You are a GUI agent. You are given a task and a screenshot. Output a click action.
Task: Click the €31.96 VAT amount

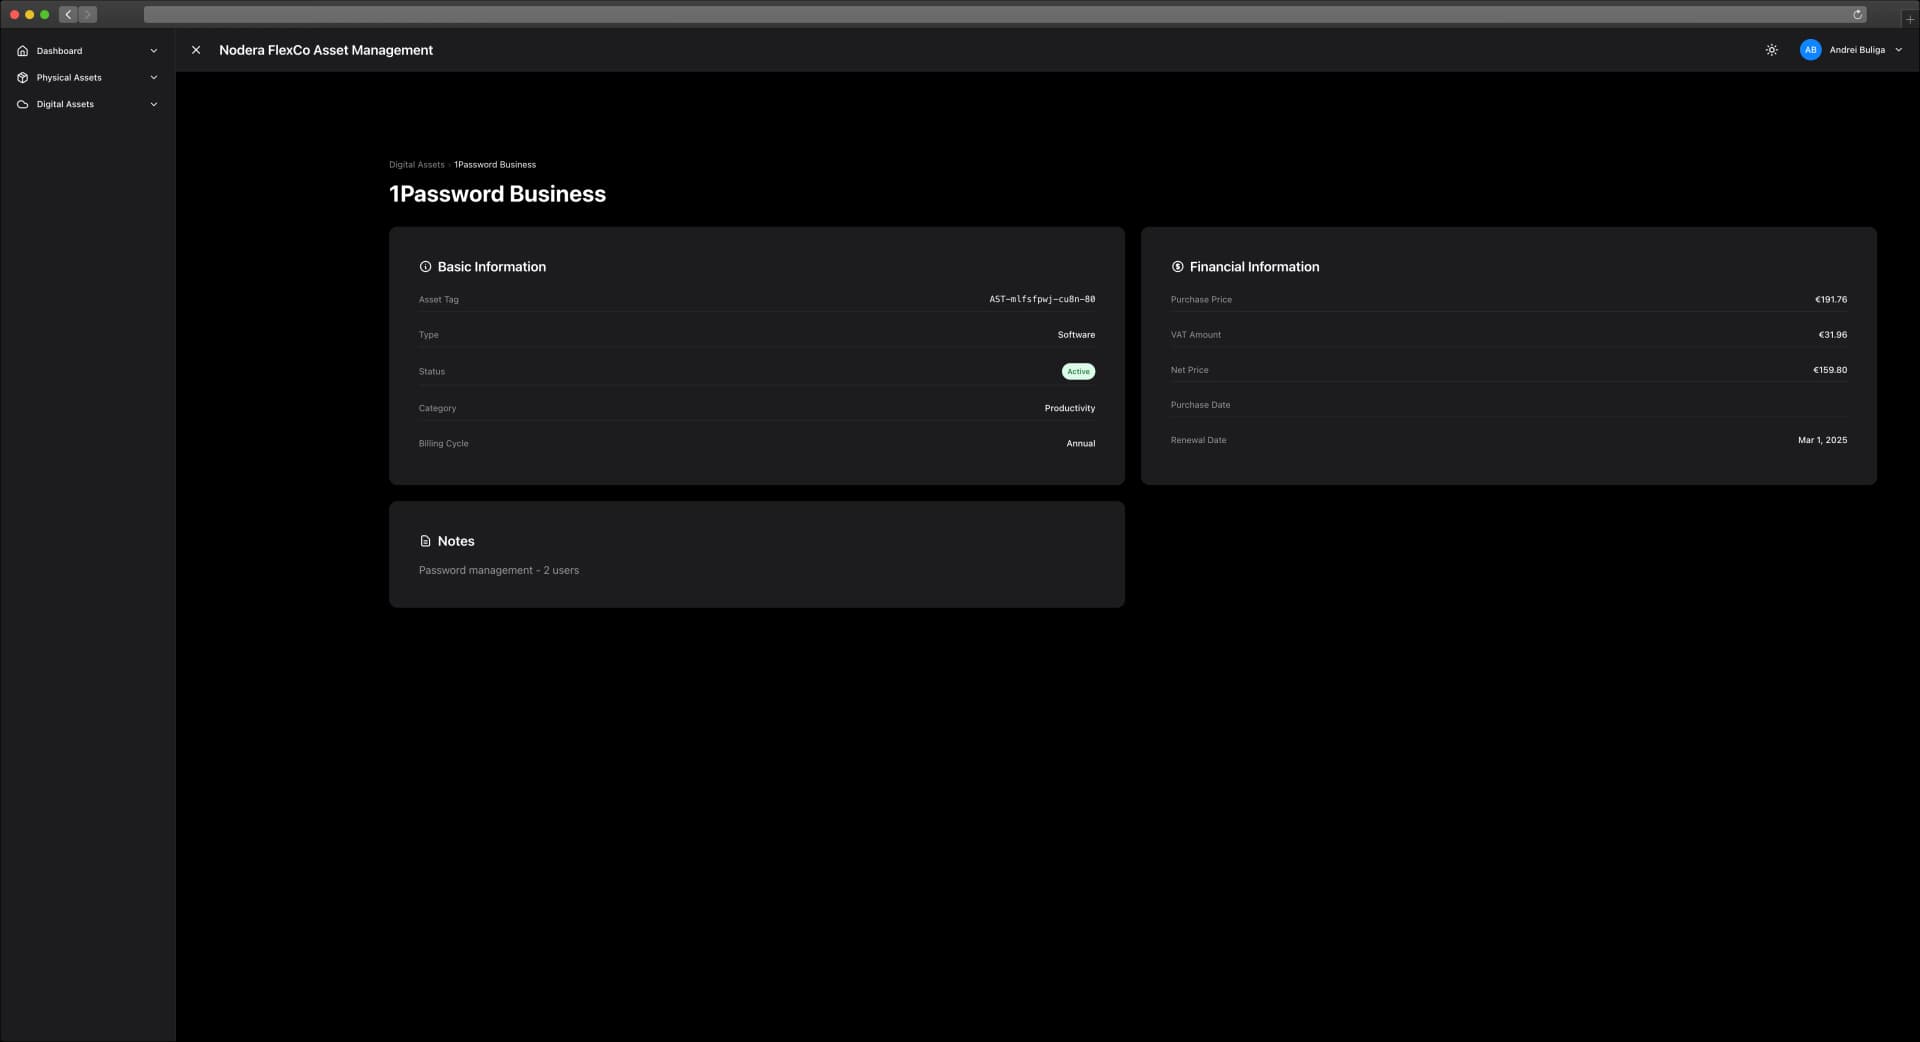click(1832, 335)
